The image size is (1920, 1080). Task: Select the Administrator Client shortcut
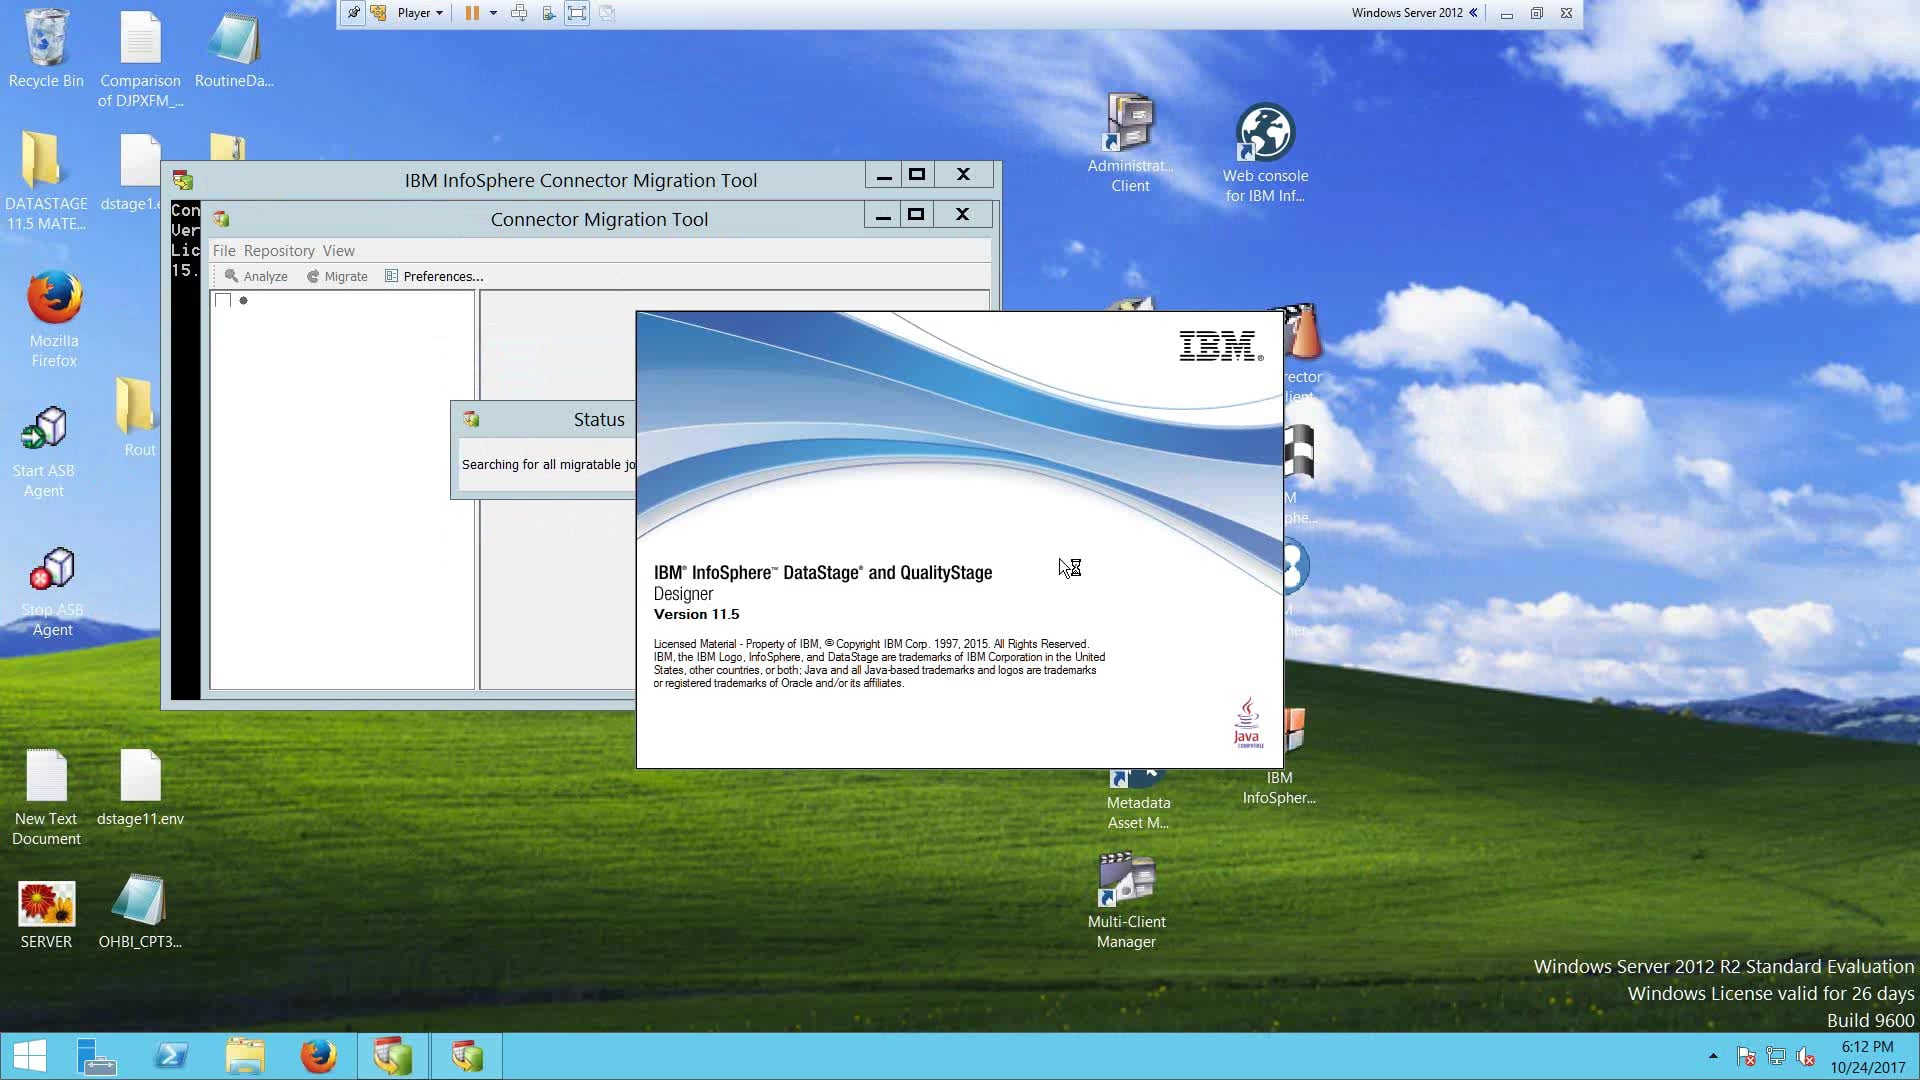tap(1130, 143)
